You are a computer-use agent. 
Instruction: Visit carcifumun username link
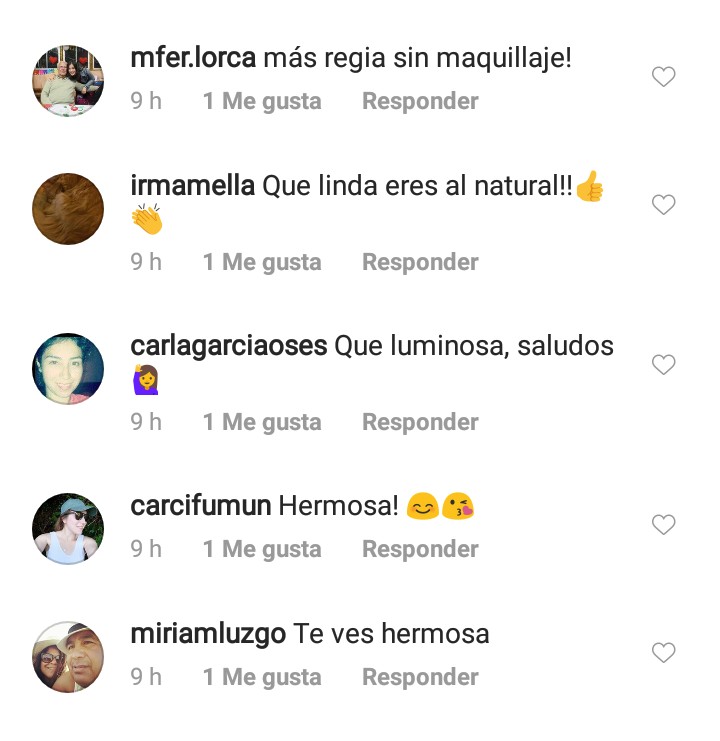[201, 506]
